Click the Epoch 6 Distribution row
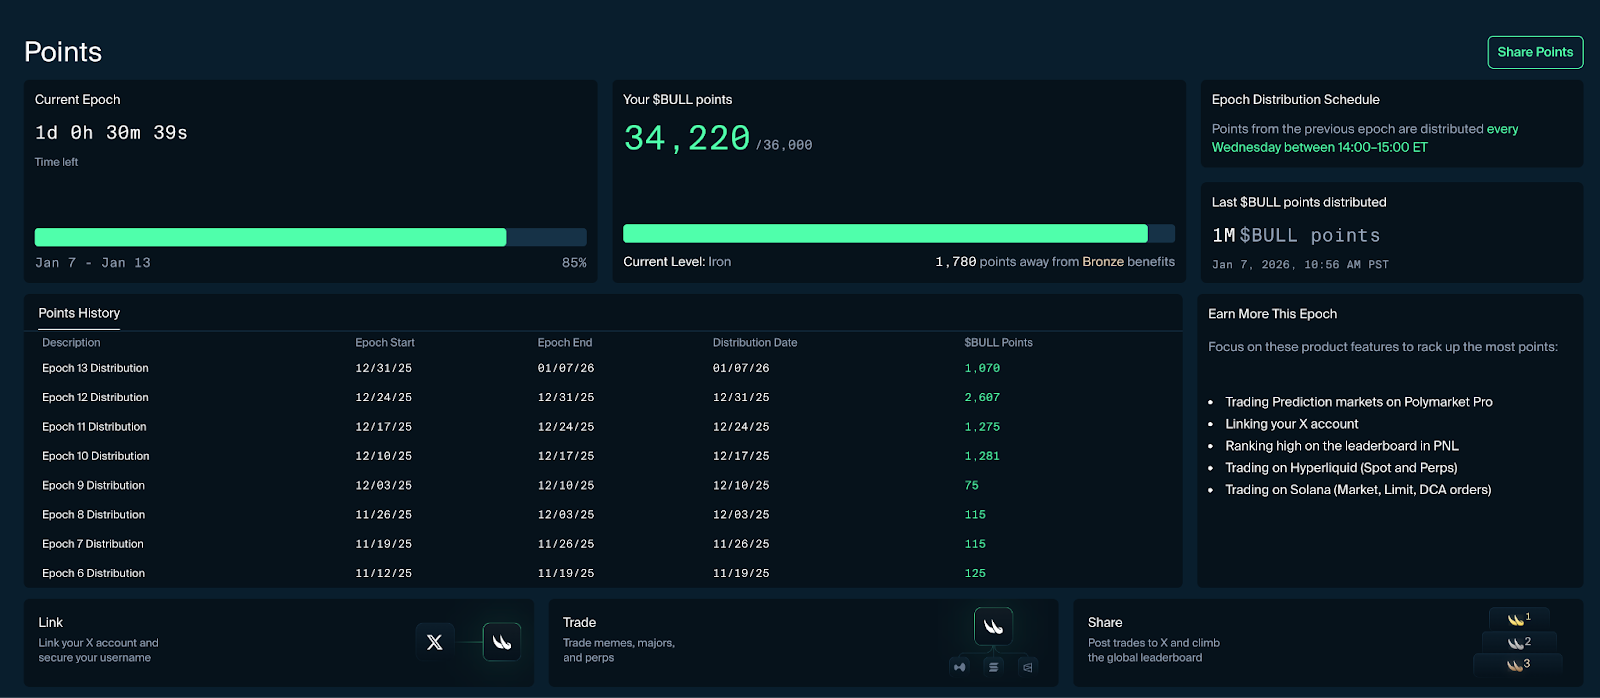 tap(93, 573)
